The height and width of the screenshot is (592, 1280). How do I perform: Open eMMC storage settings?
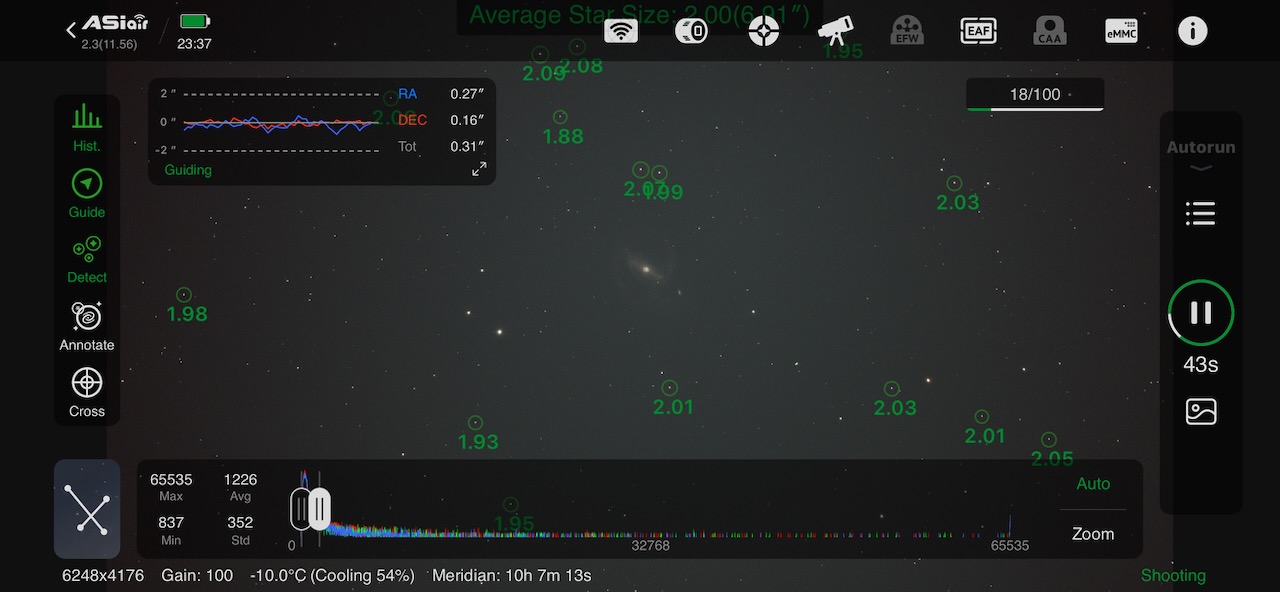click(x=1121, y=31)
